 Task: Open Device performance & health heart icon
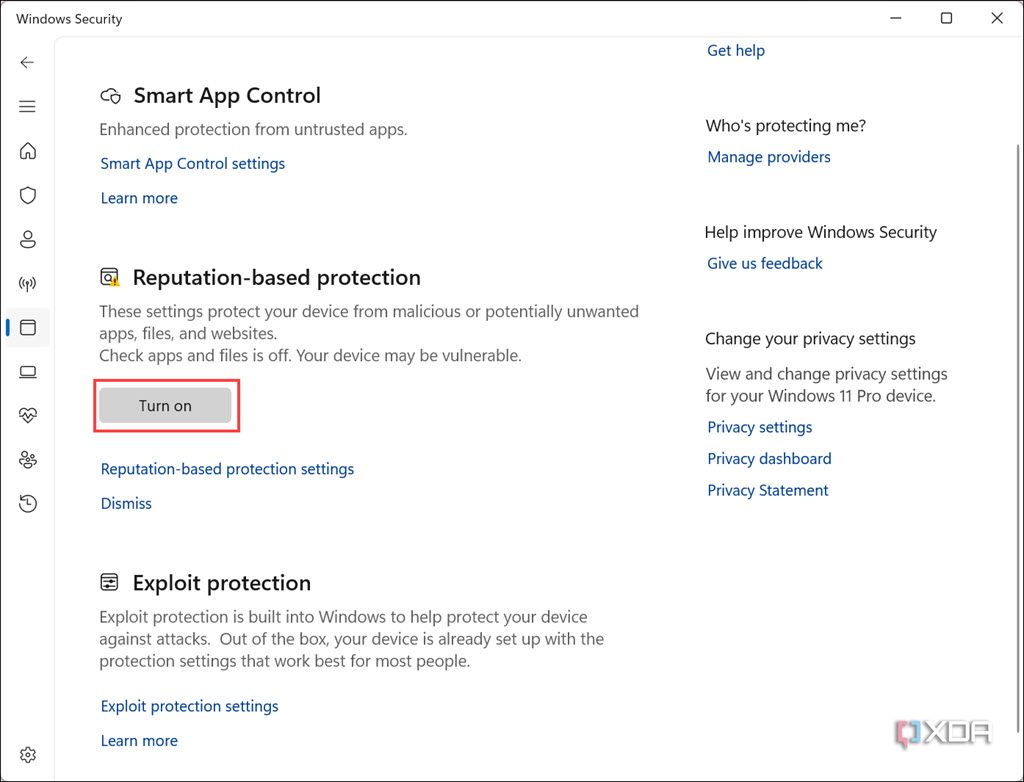tap(28, 416)
